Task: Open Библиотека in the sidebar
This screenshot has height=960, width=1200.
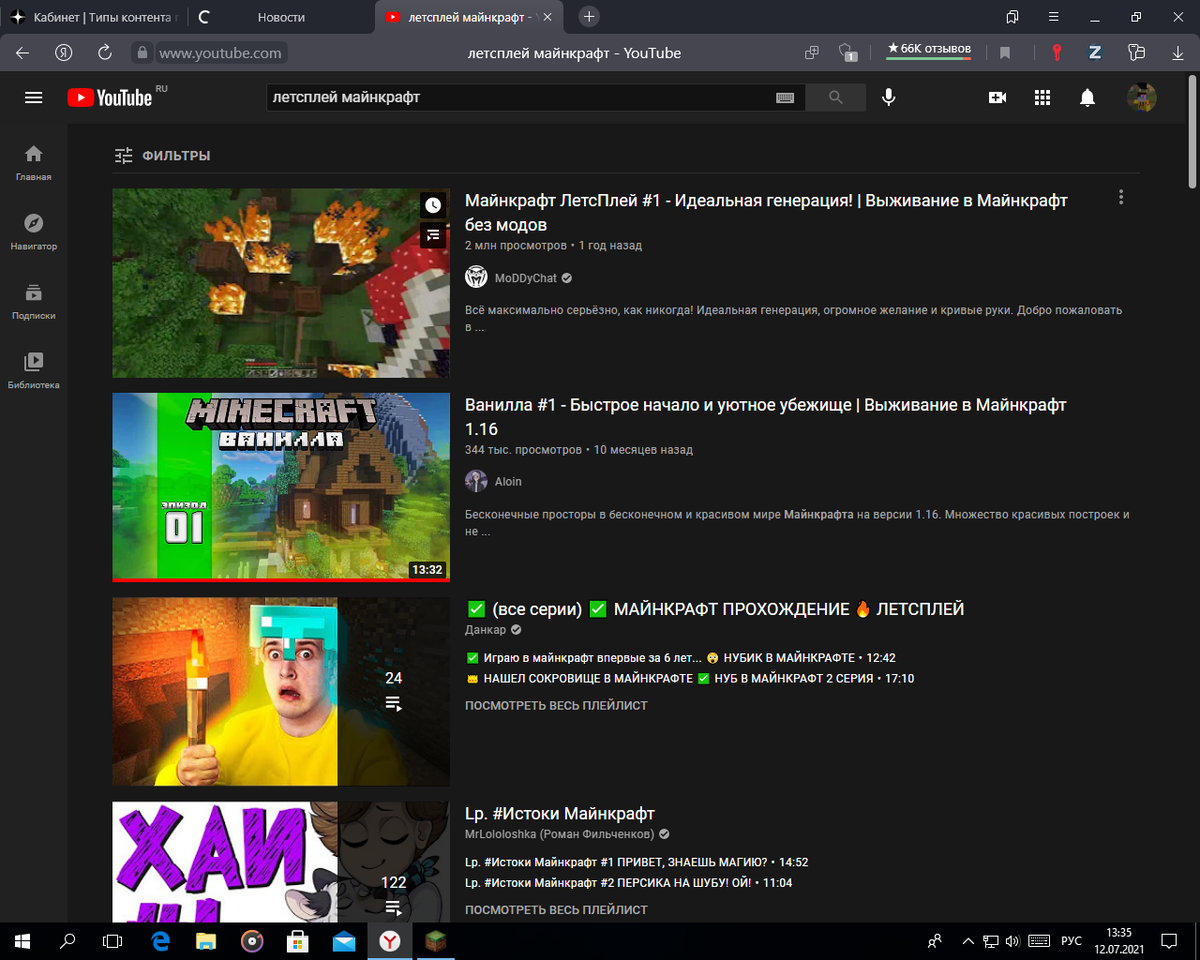Action: click(34, 370)
